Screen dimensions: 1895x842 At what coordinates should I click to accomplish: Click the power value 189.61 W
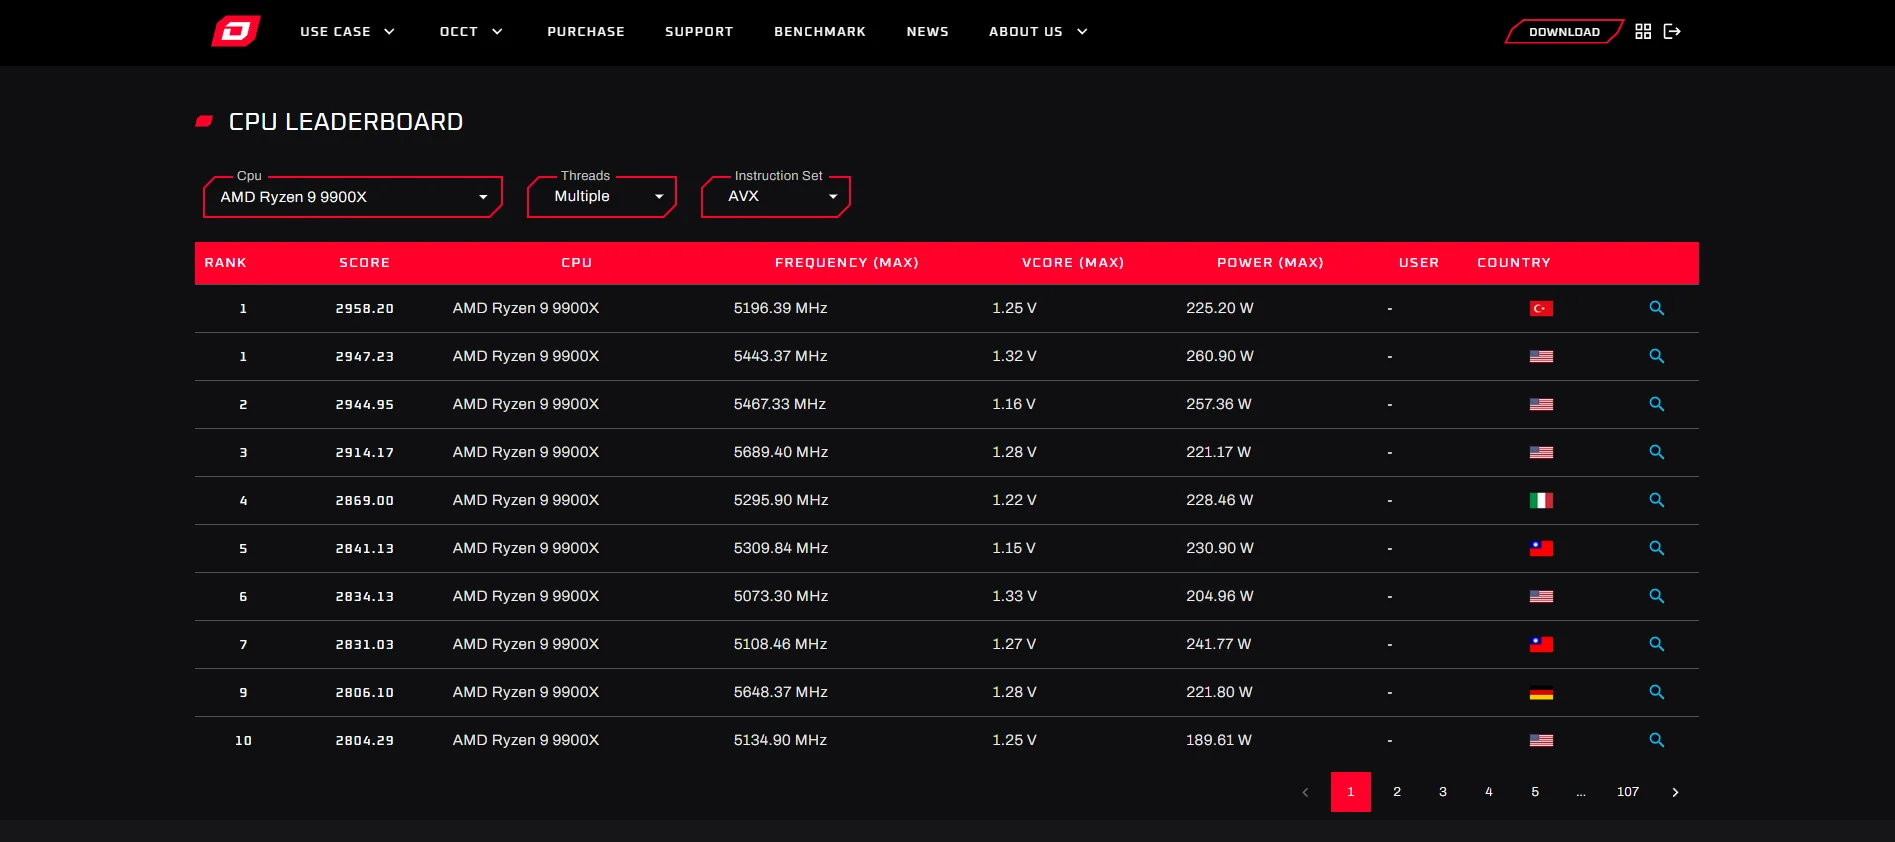tap(1219, 740)
